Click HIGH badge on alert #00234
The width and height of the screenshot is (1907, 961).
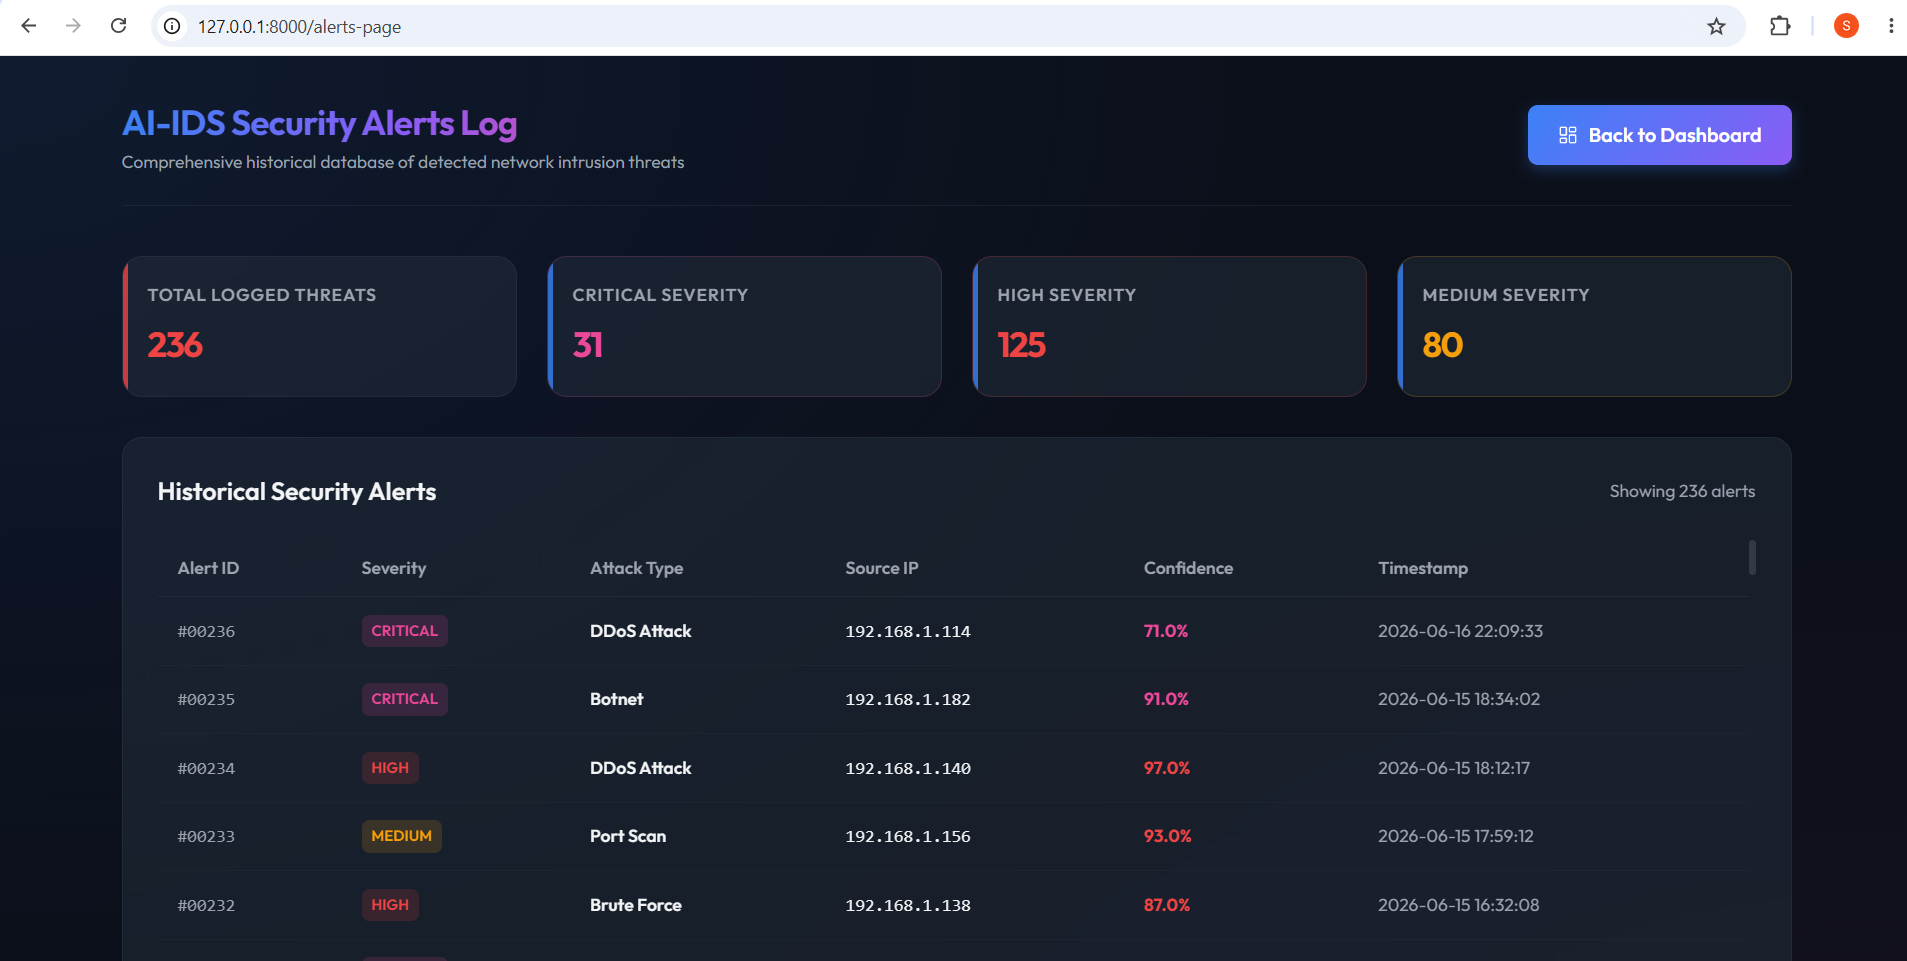click(x=390, y=768)
